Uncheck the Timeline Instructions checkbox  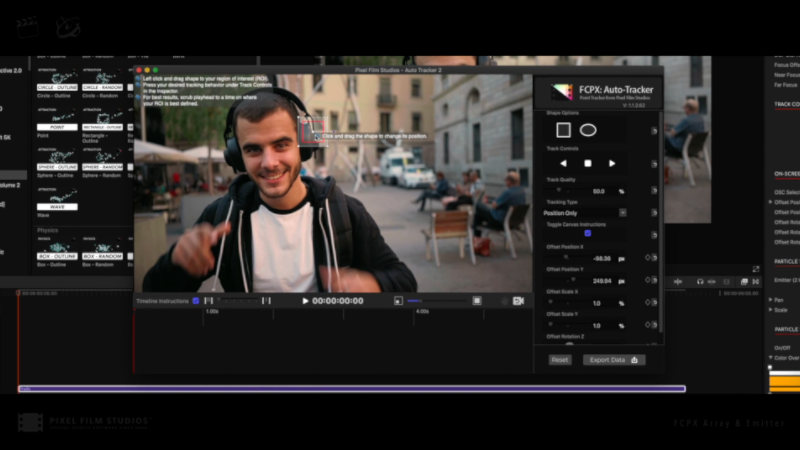pyautogui.click(x=196, y=301)
